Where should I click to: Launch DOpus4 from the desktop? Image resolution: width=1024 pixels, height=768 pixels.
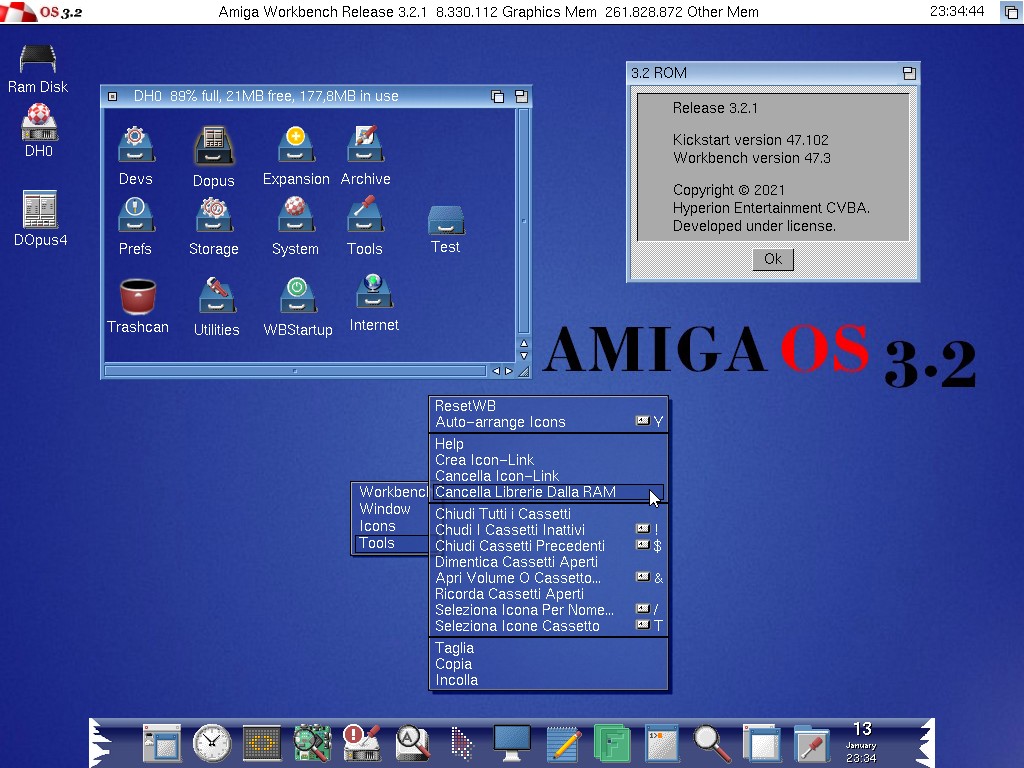(40, 210)
